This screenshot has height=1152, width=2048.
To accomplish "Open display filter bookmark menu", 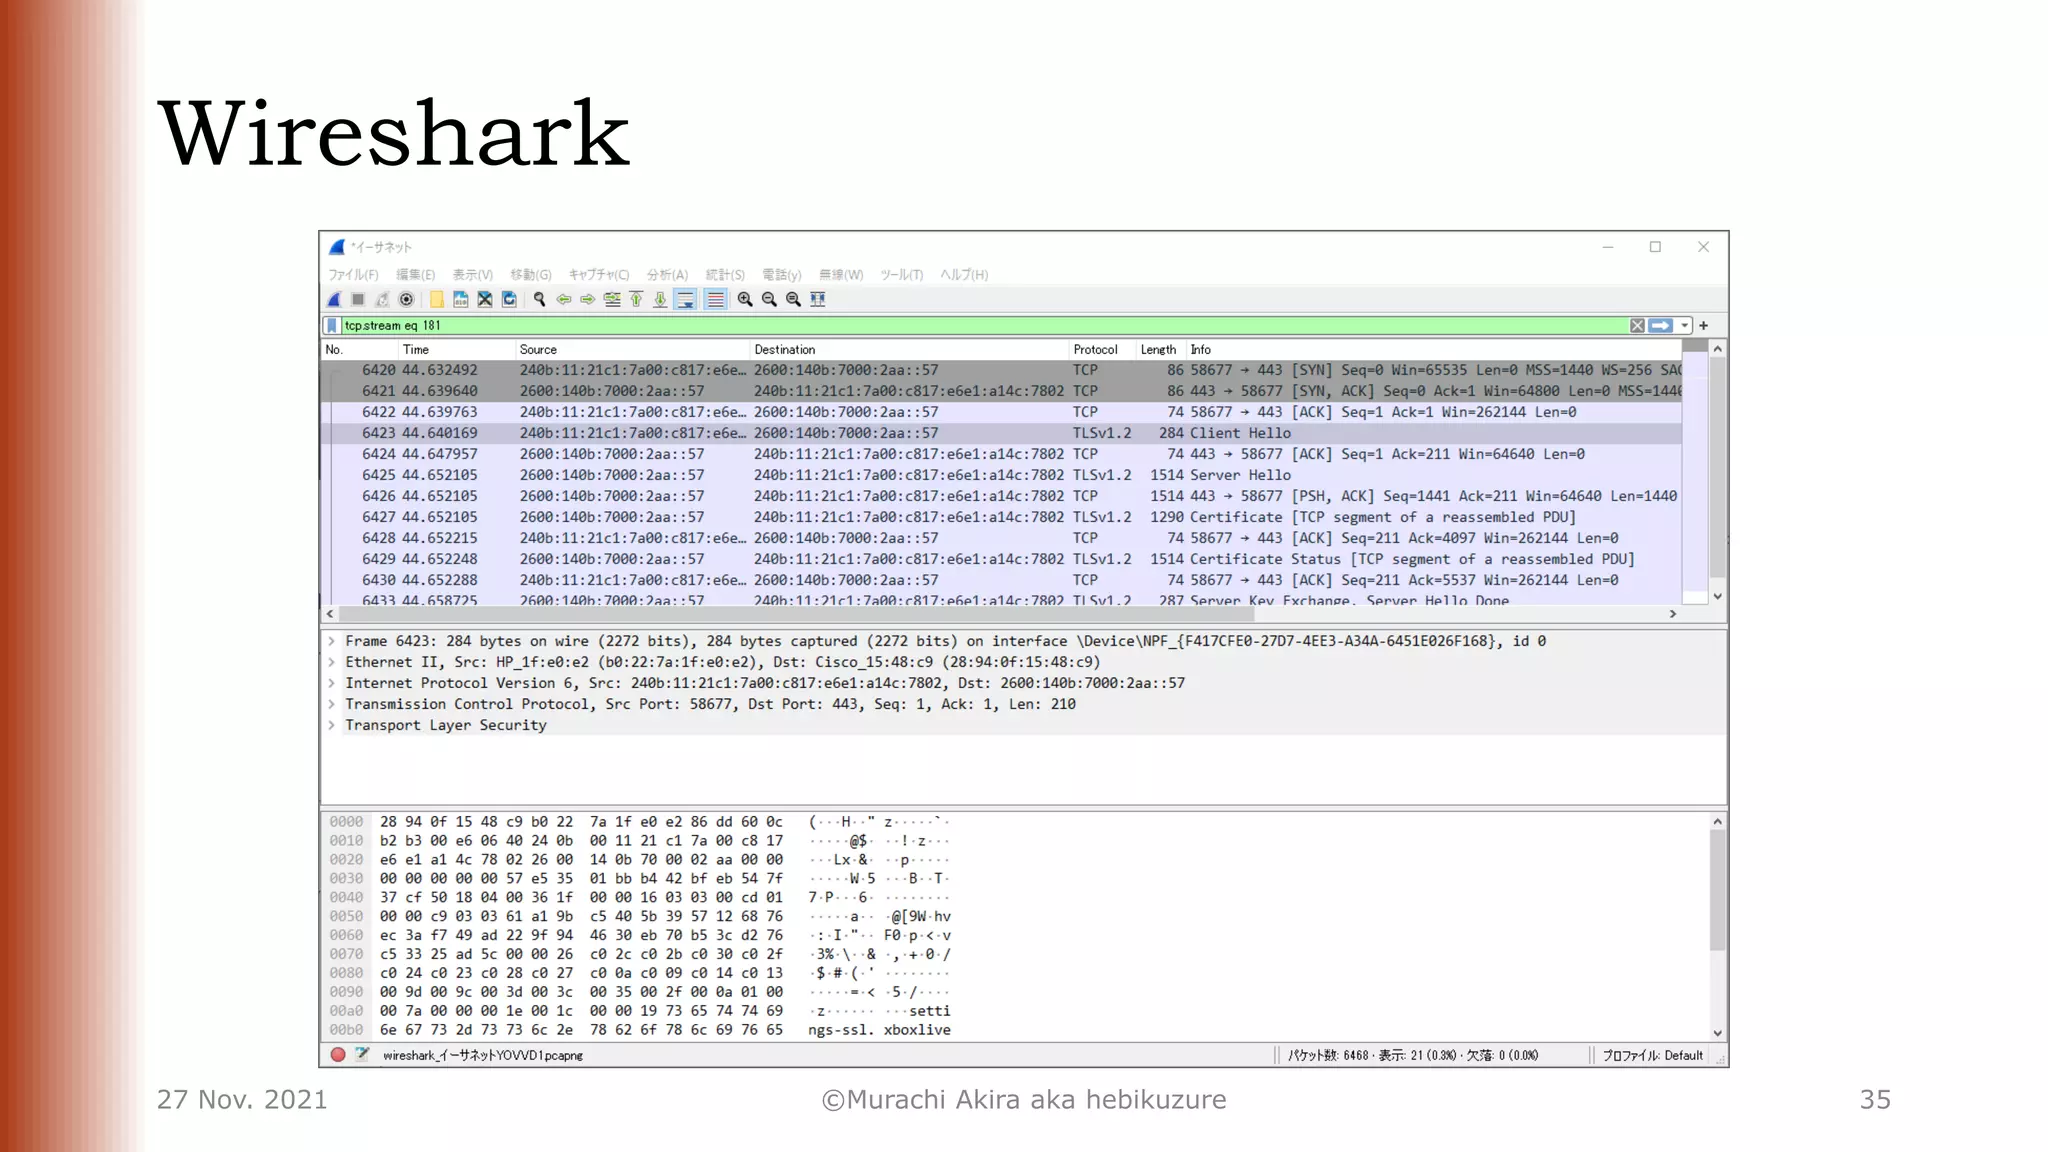I will pos(332,325).
